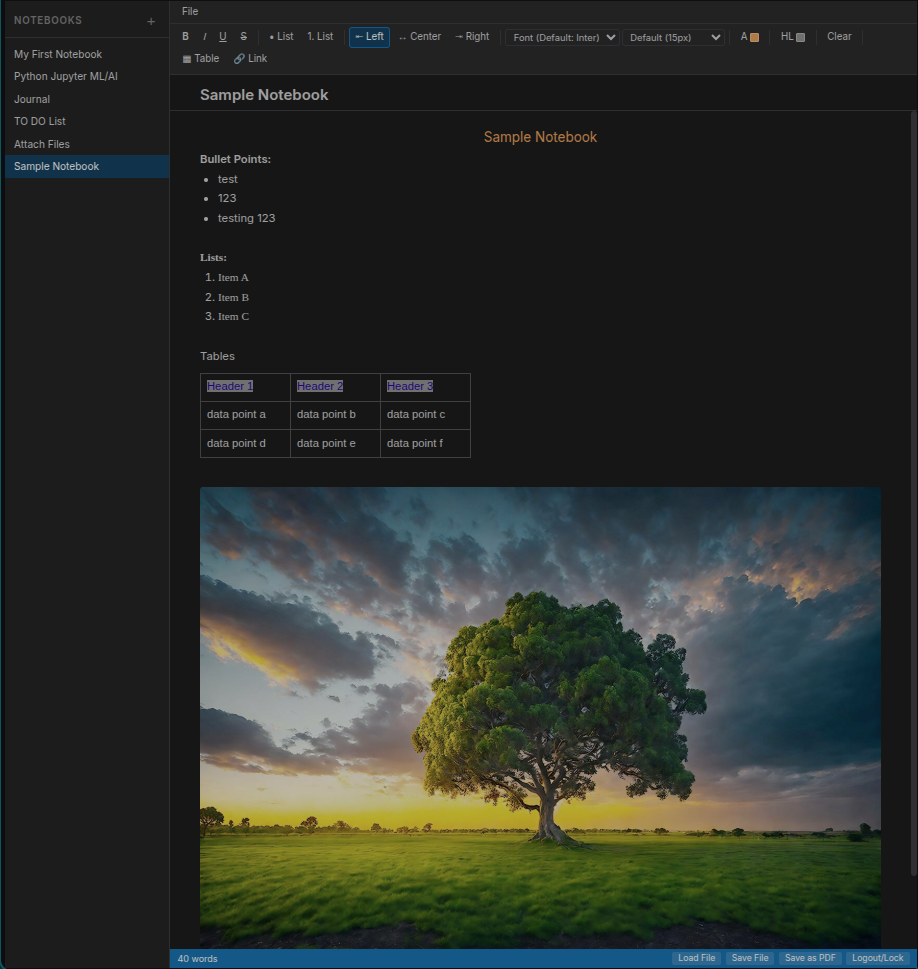Click the 40 words counter
The height and width of the screenshot is (969, 918).
[197, 959]
